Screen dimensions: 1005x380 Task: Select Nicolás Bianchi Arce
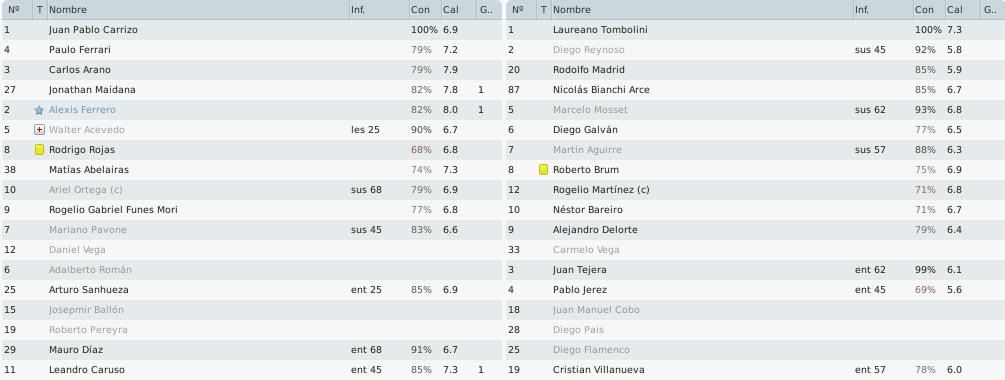[x=601, y=90]
